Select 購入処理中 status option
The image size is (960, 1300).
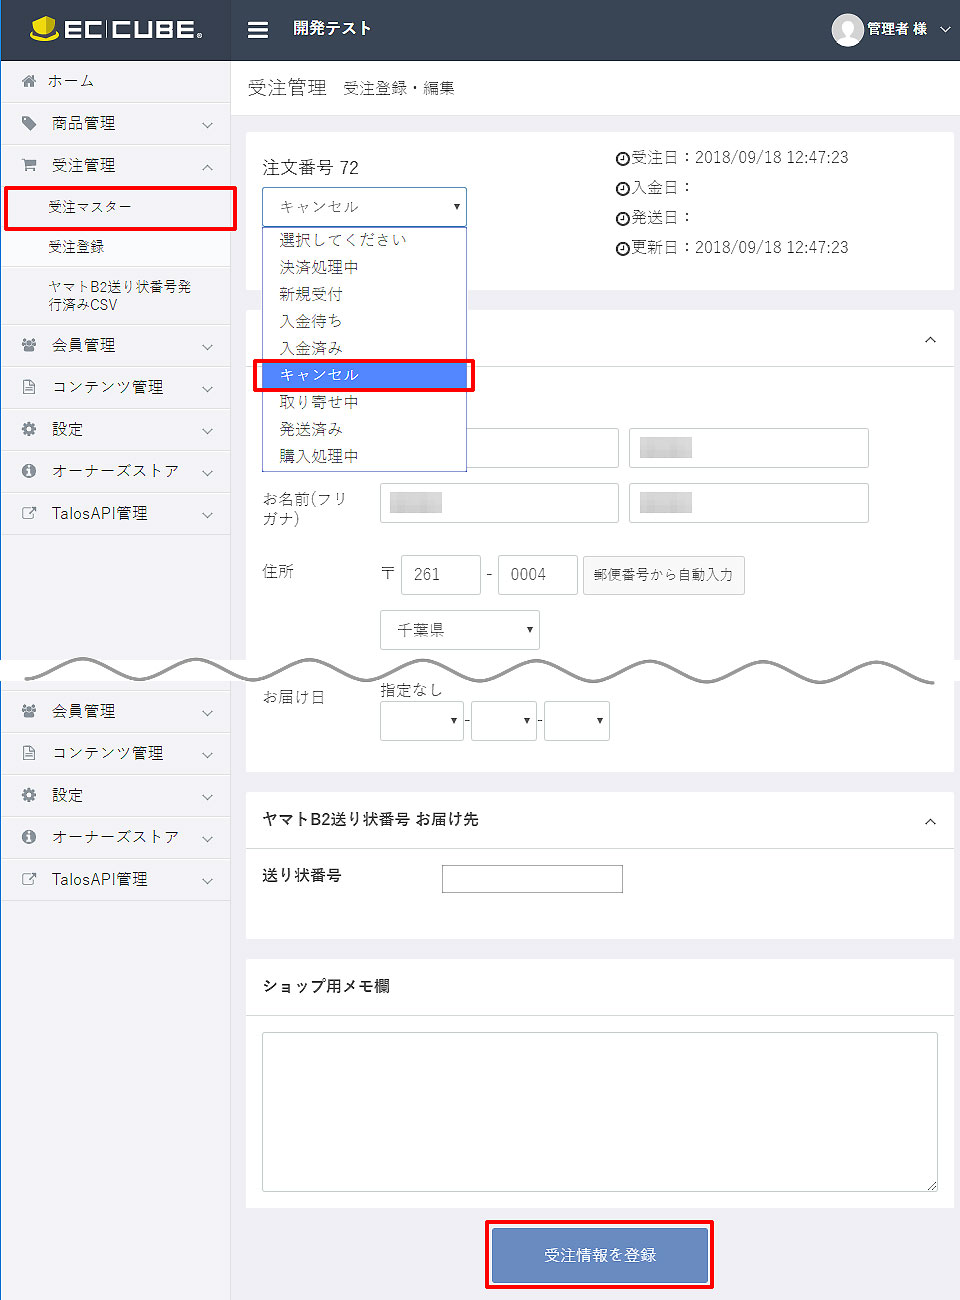pos(364,456)
